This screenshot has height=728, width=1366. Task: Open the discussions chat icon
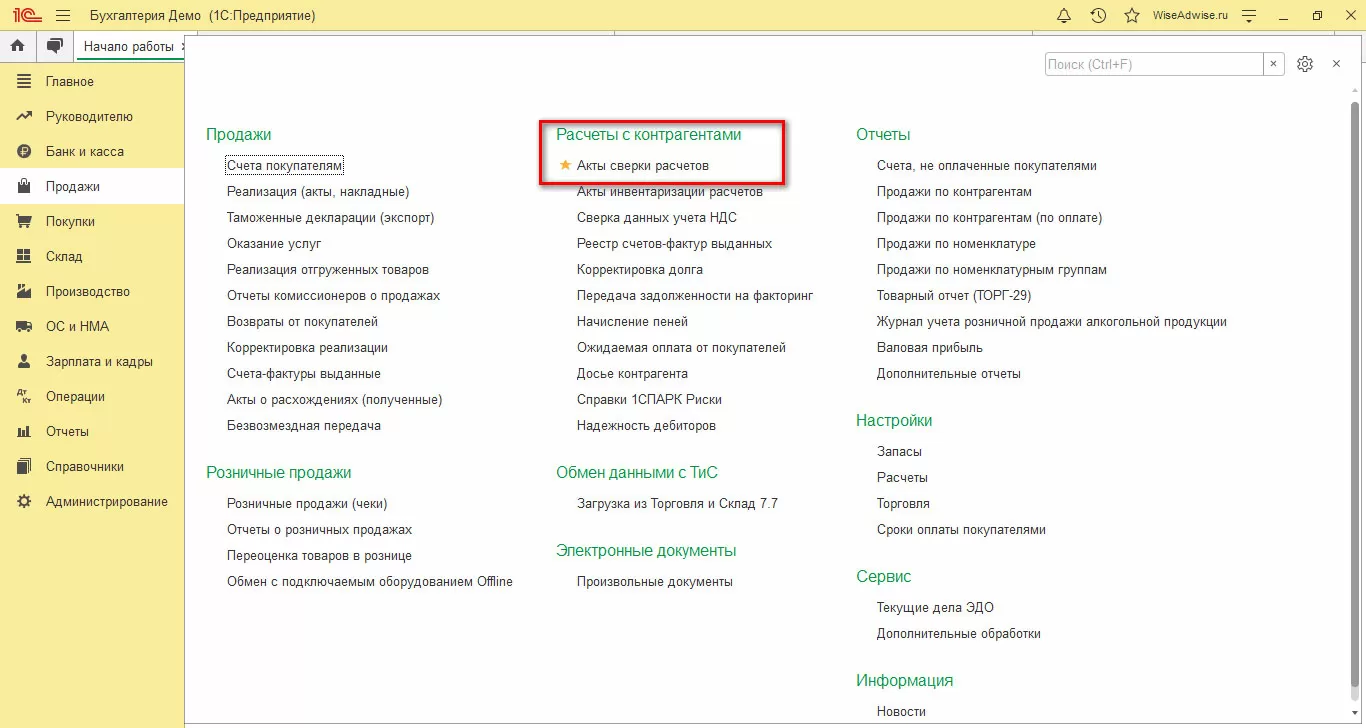(55, 46)
